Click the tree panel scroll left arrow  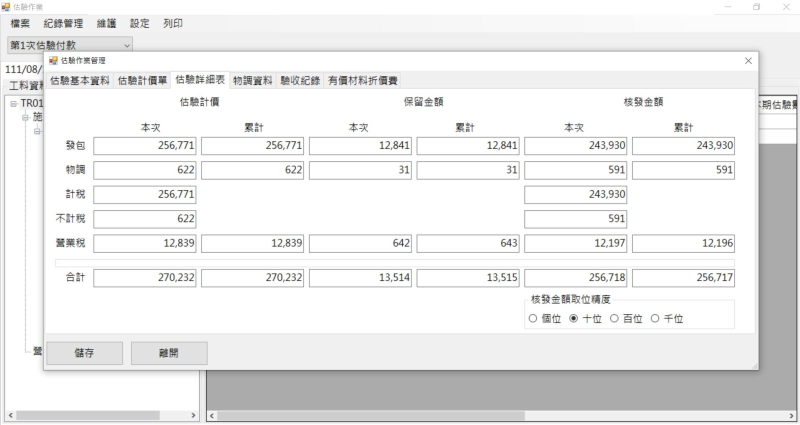(x=11, y=415)
